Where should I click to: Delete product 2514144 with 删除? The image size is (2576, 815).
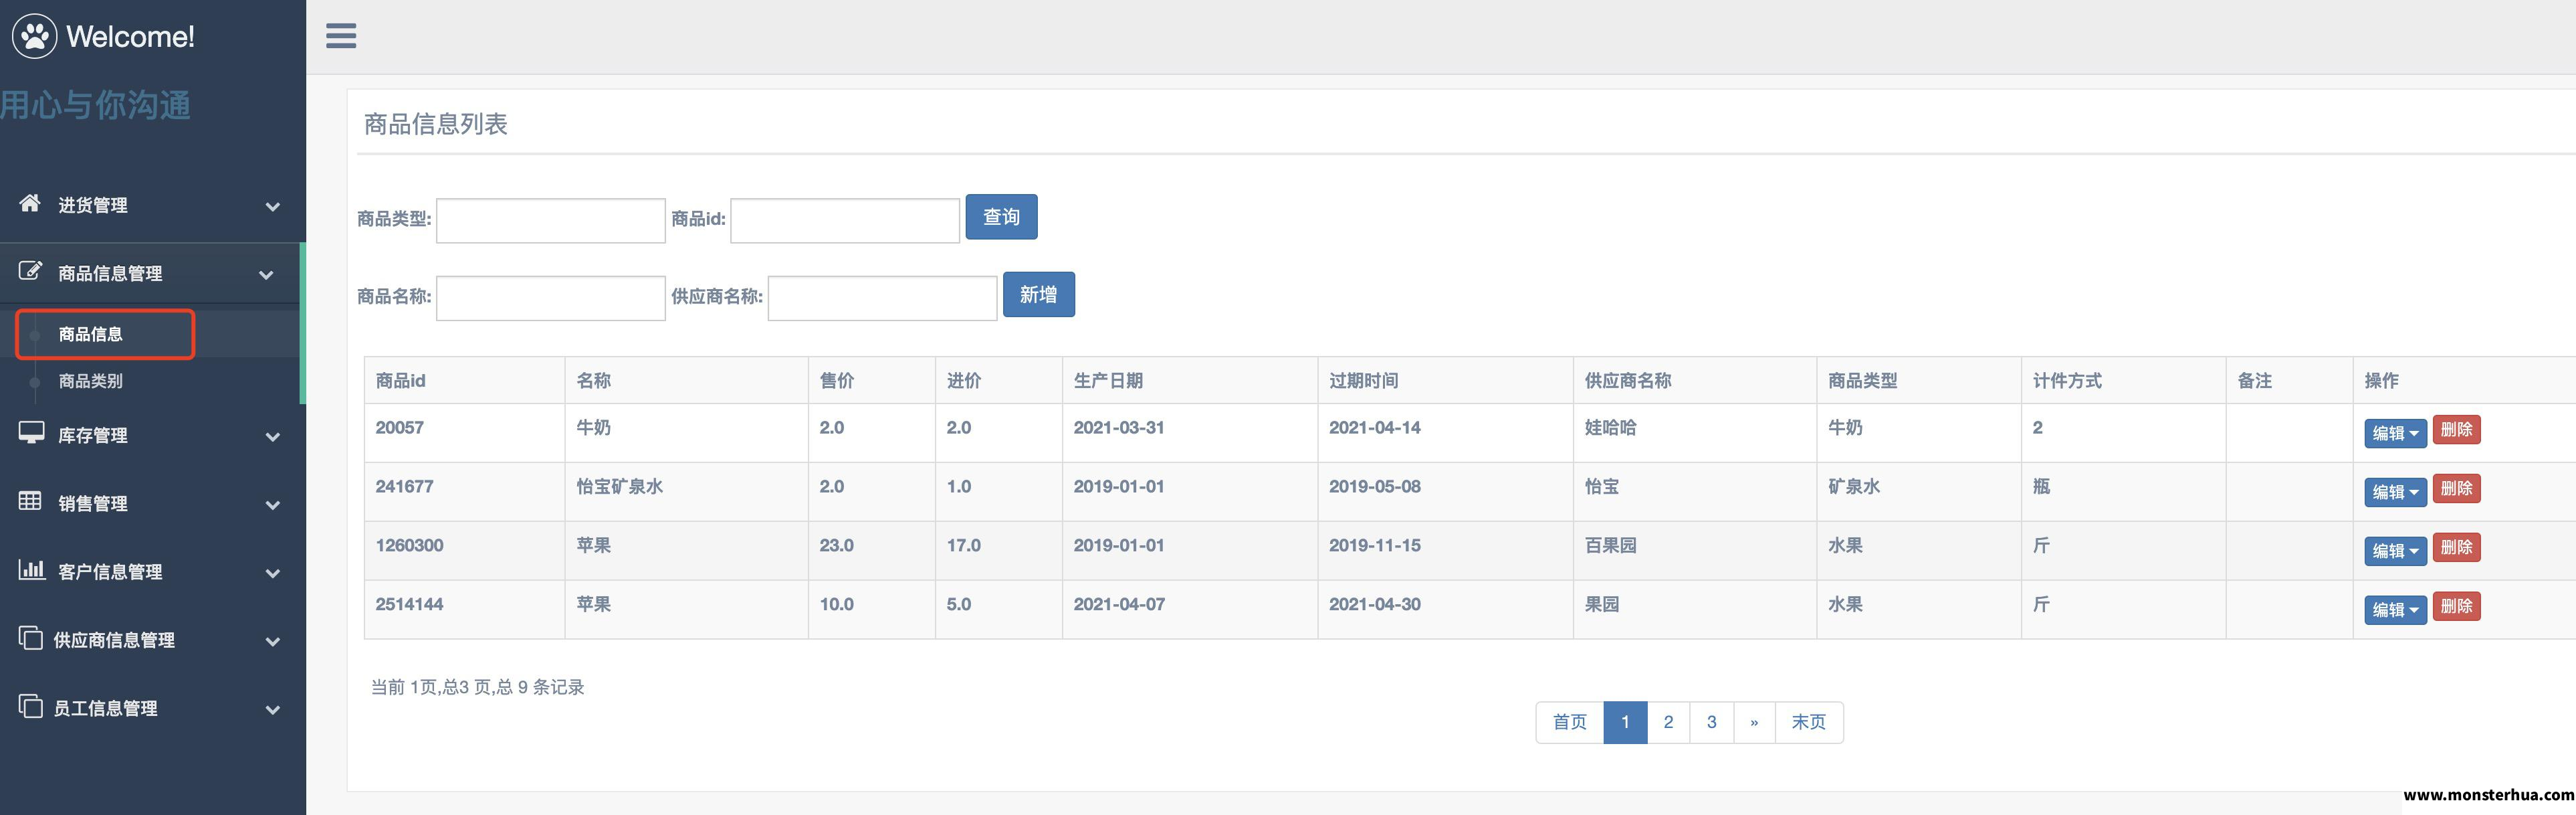point(2456,607)
